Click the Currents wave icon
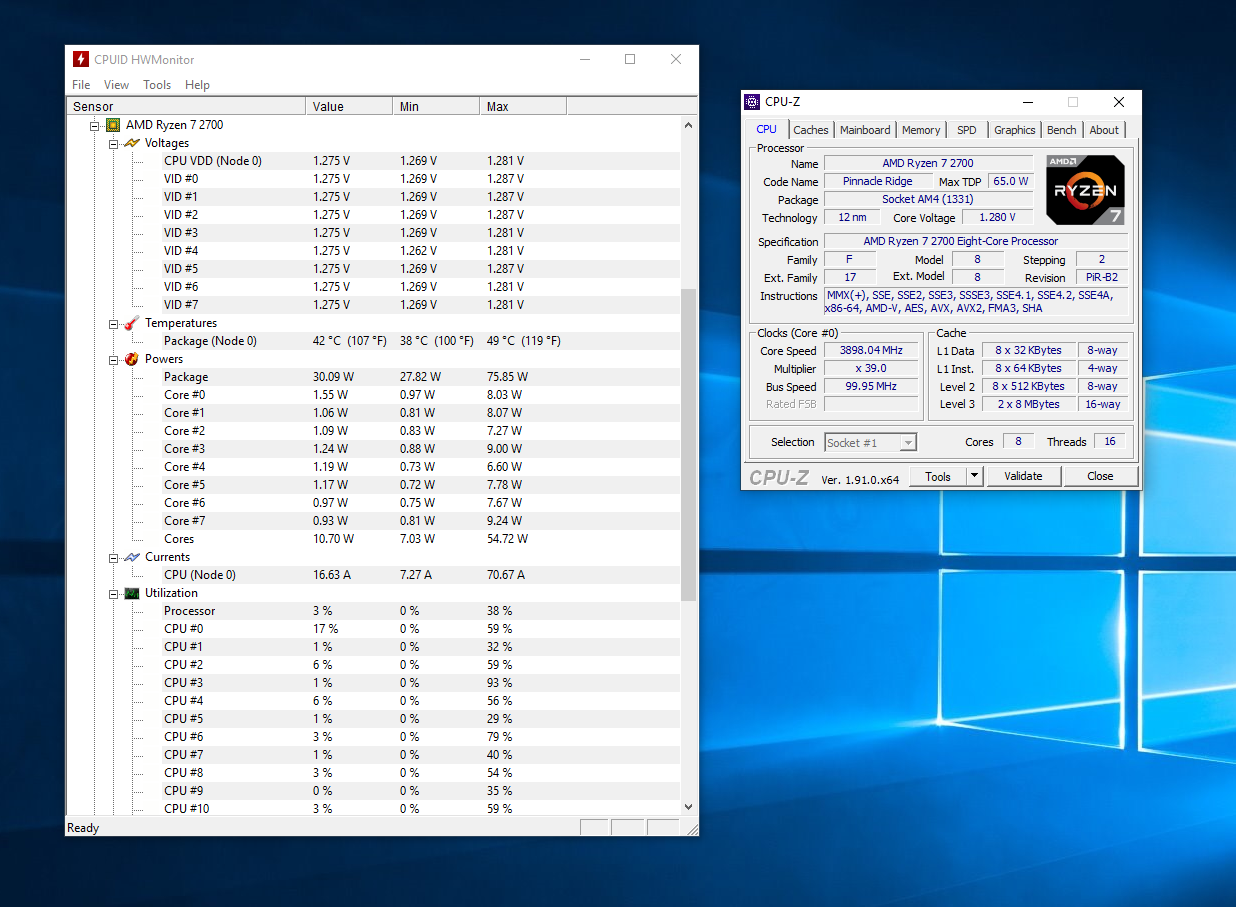The height and width of the screenshot is (907, 1236). [132, 557]
